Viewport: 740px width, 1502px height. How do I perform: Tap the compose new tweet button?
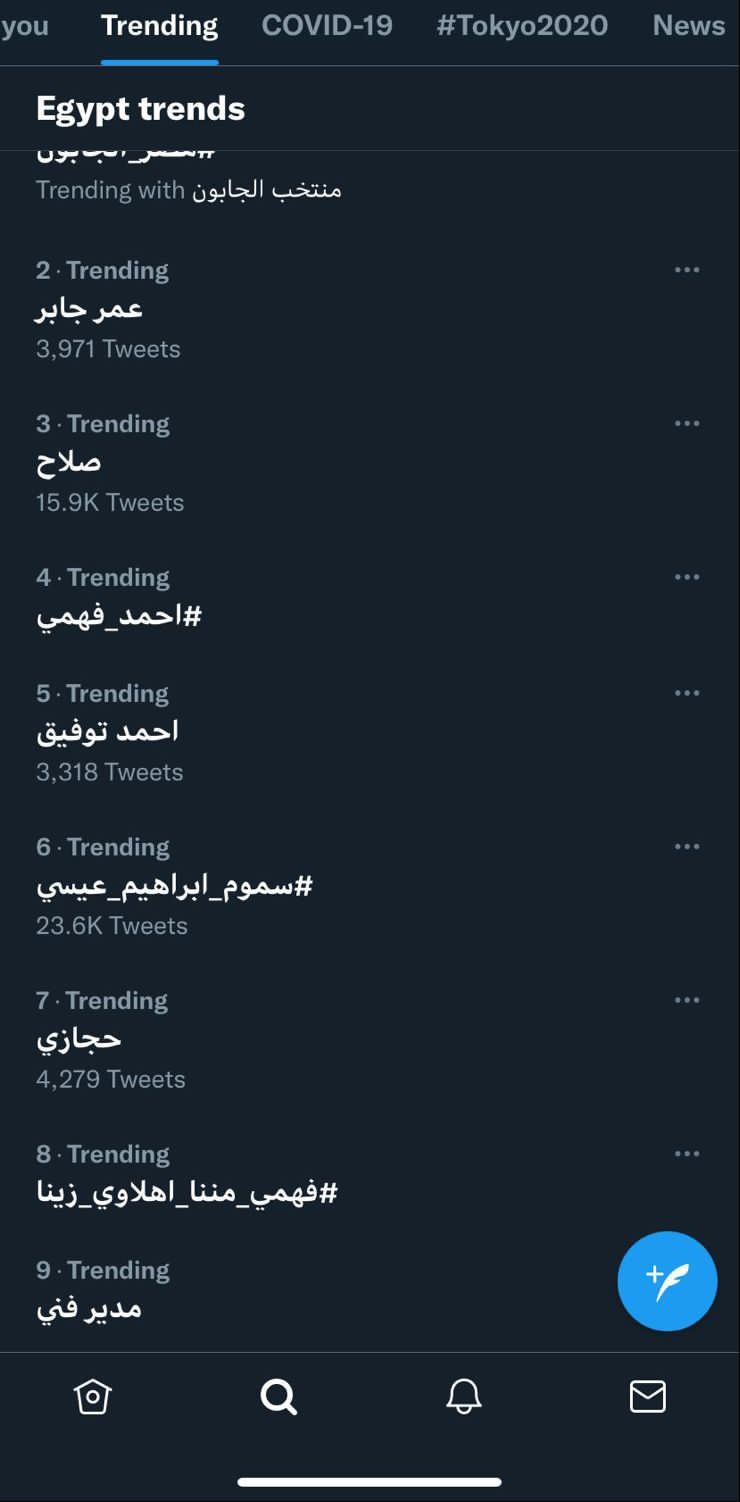tap(667, 1281)
